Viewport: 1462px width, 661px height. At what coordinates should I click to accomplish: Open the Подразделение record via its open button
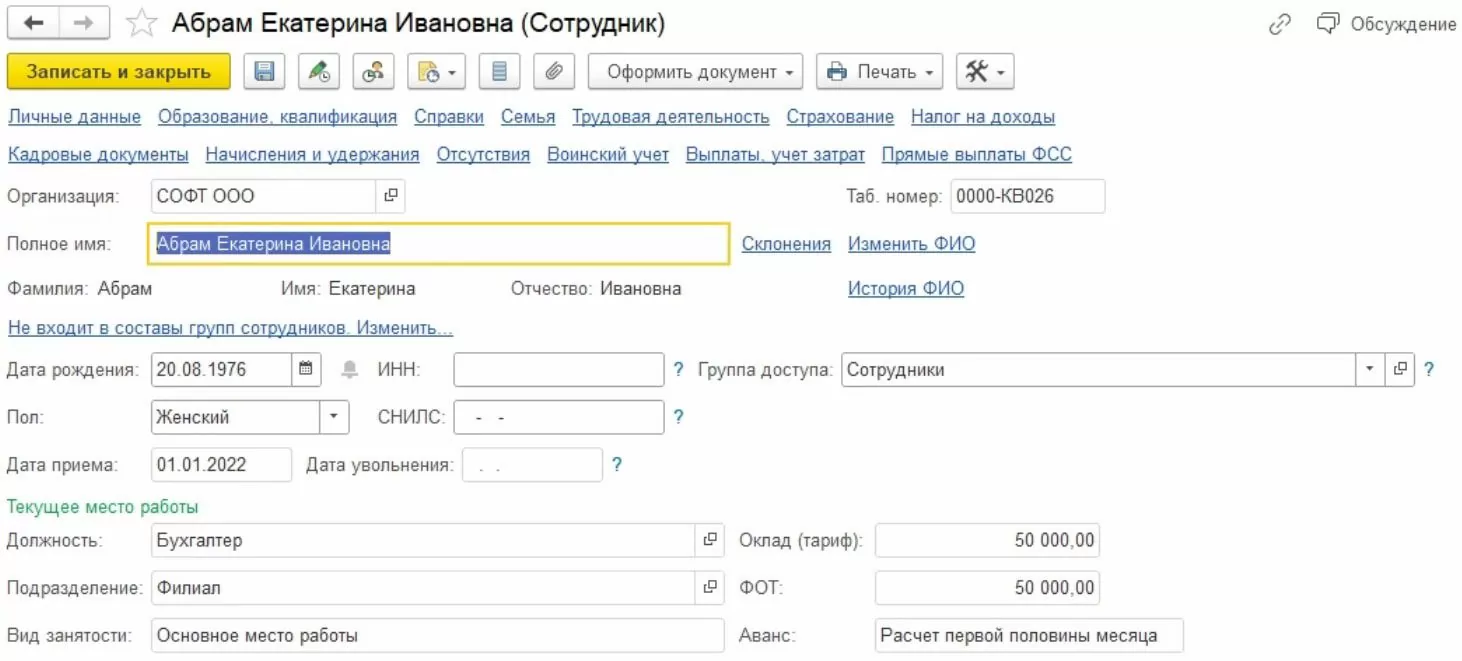click(x=710, y=588)
